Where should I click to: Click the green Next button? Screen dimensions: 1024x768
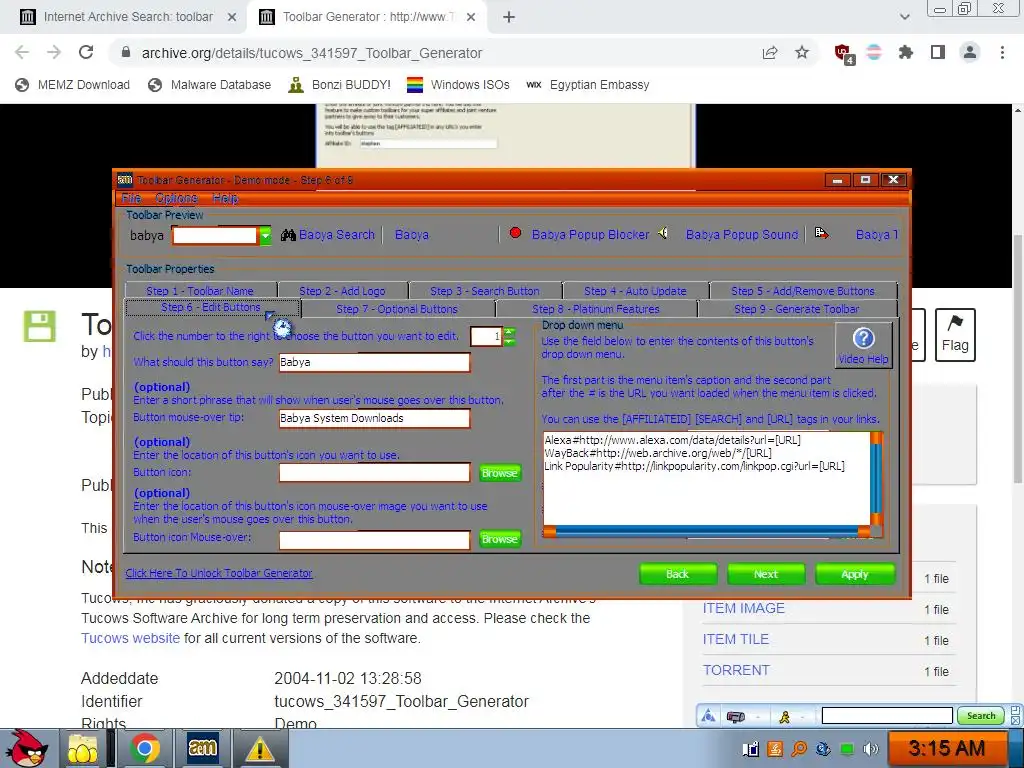765,574
